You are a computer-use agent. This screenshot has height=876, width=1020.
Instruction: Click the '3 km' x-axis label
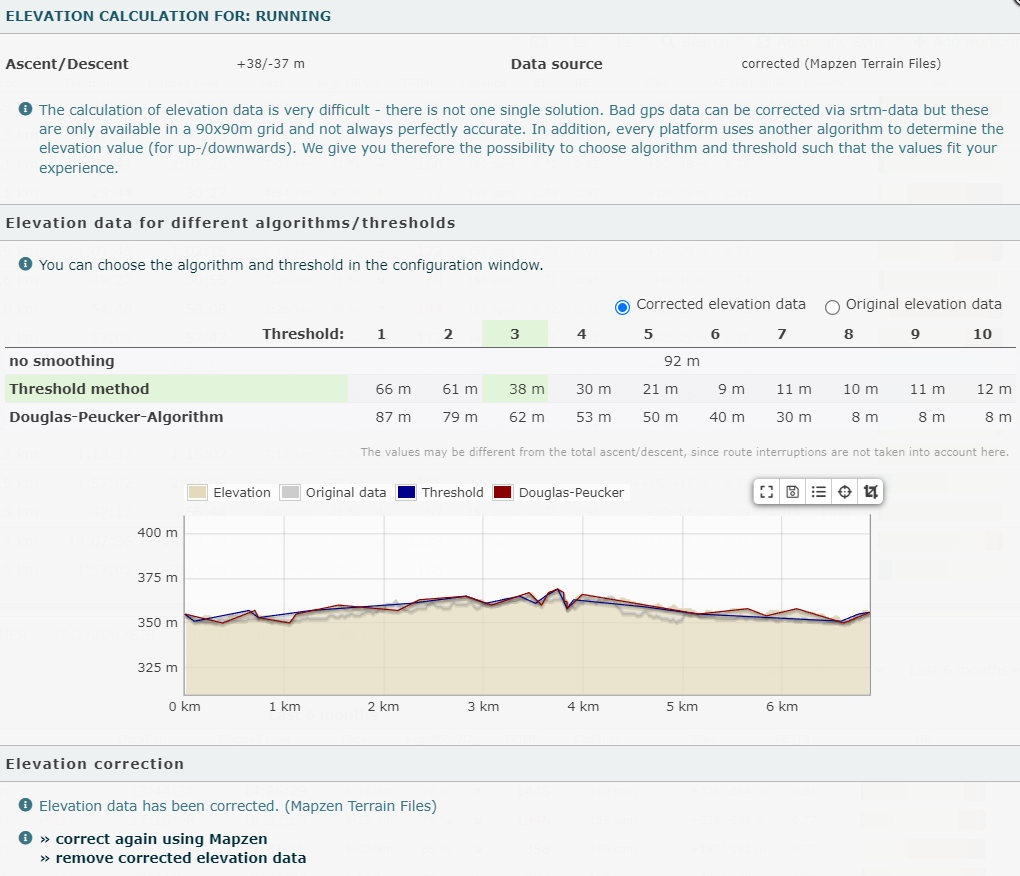click(483, 706)
